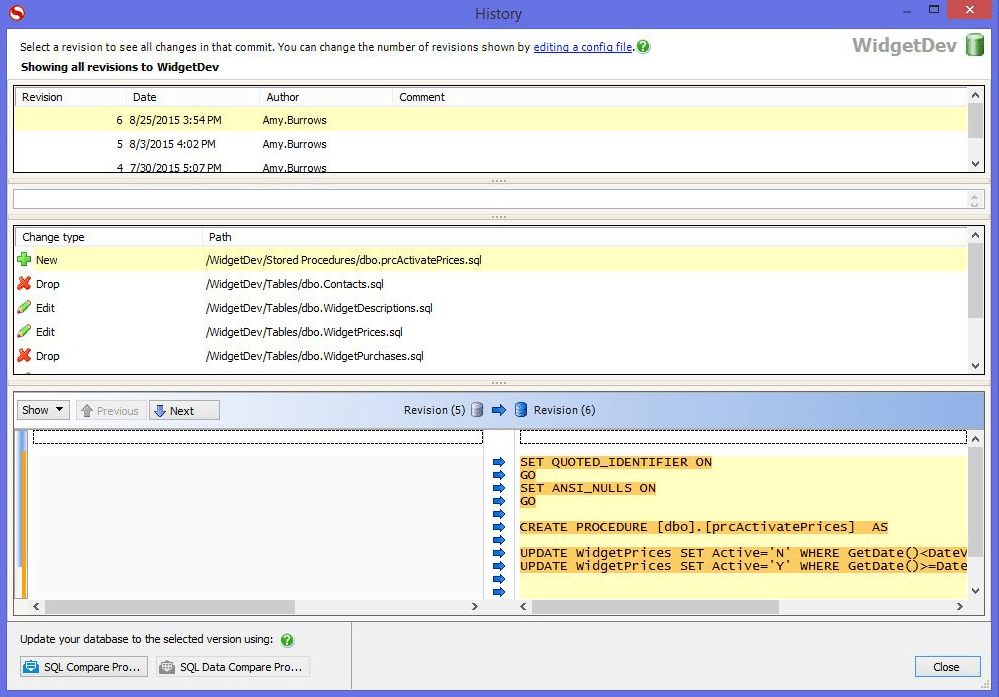Click the pencil Edit icon for WidgetPrices.sql
Screen dimensions: 999x697
click(x=24, y=331)
